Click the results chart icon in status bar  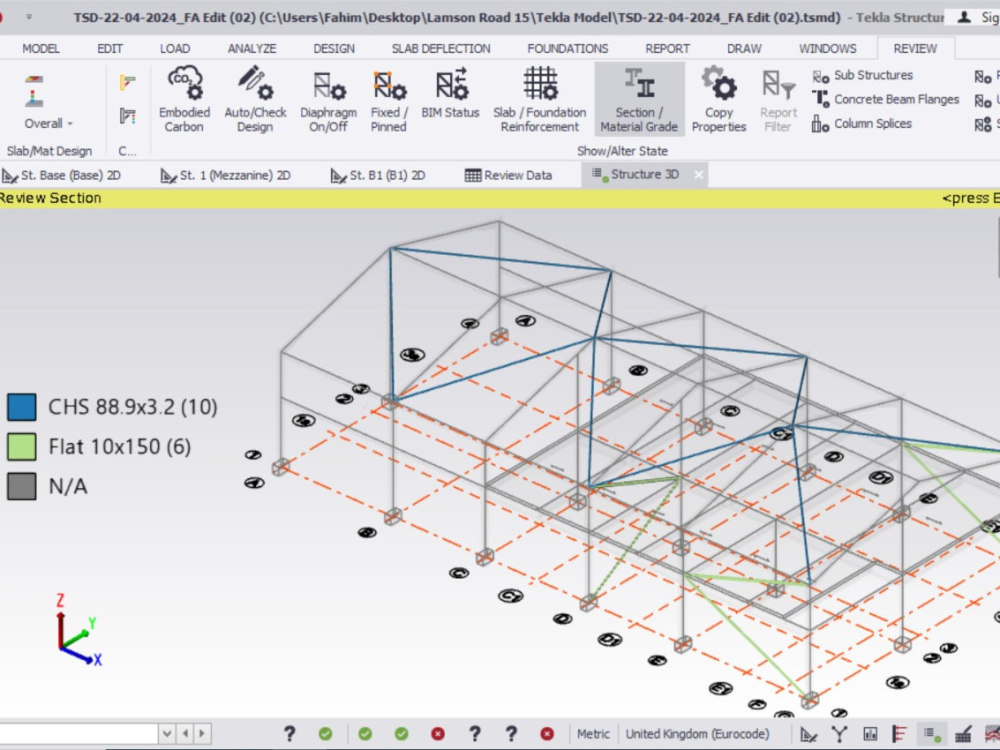[x=870, y=735]
